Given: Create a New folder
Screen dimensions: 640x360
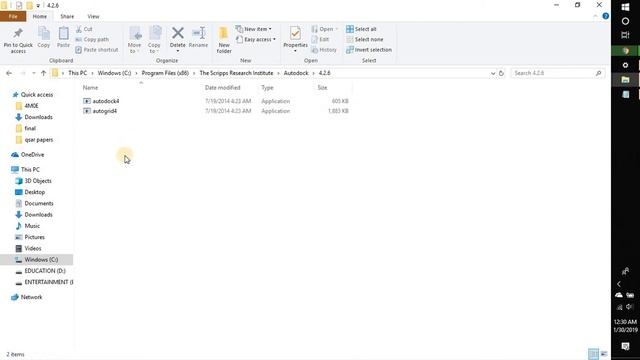Looking at the screenshot, I should [224, 40].
